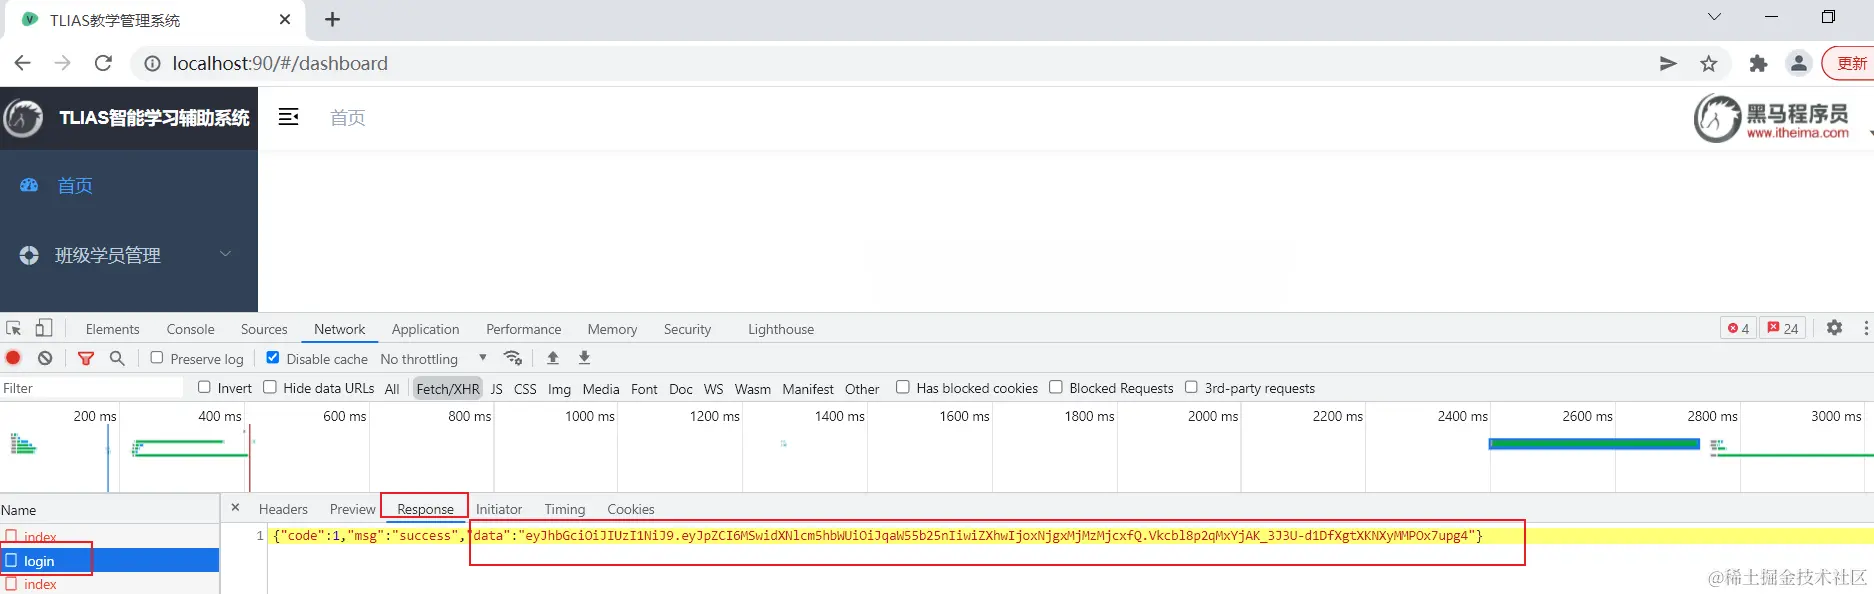Open the Security tab in DevTools
The image size is (1874, 594).
(x=687, y=329)
